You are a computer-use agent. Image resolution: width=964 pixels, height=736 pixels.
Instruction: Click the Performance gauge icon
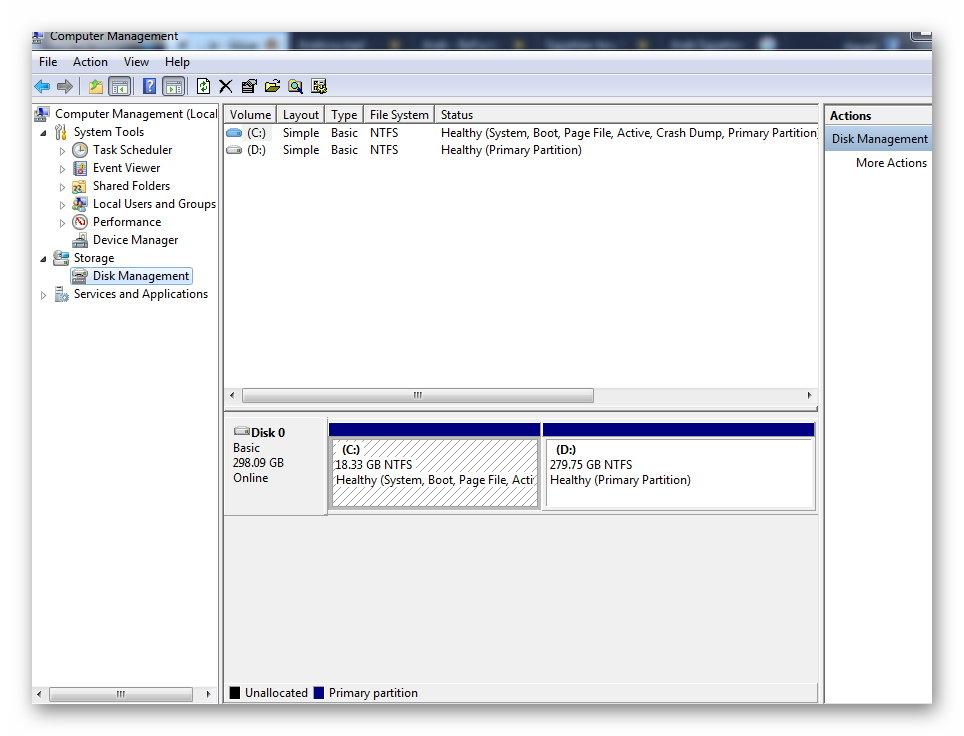[80, 222]
